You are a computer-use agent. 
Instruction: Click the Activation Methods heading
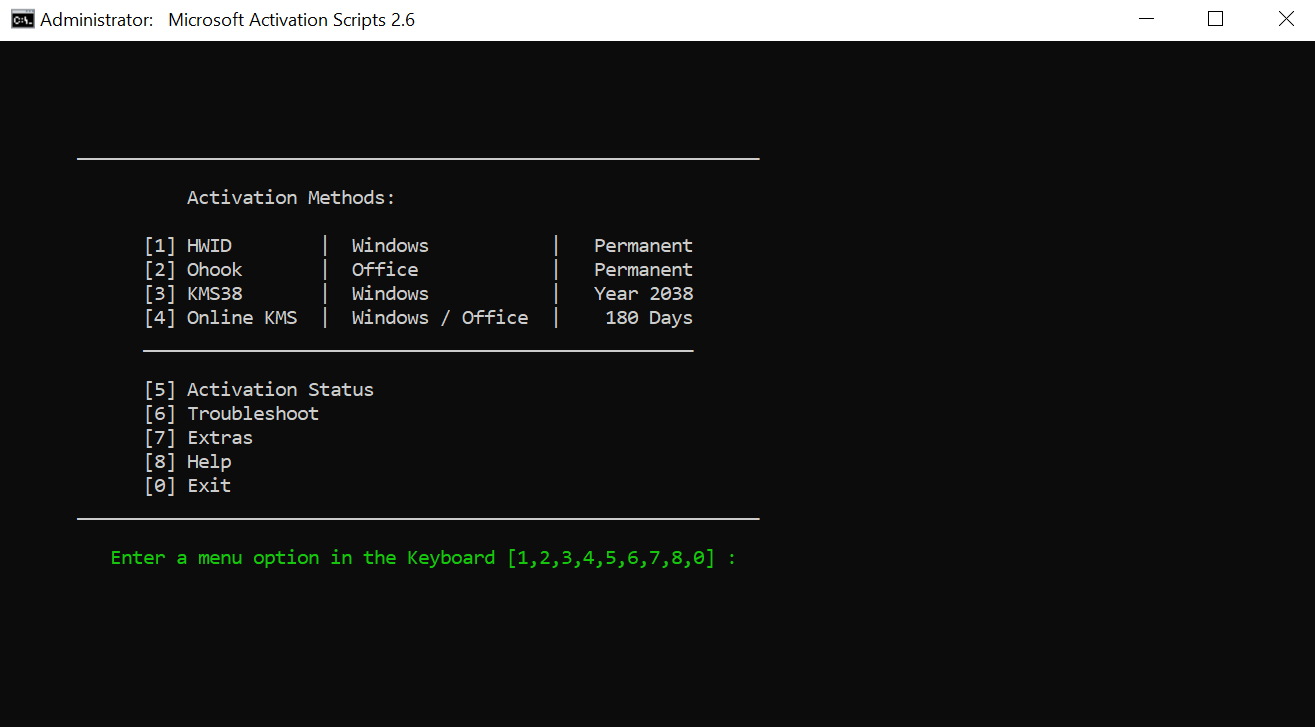coord(291,198)
